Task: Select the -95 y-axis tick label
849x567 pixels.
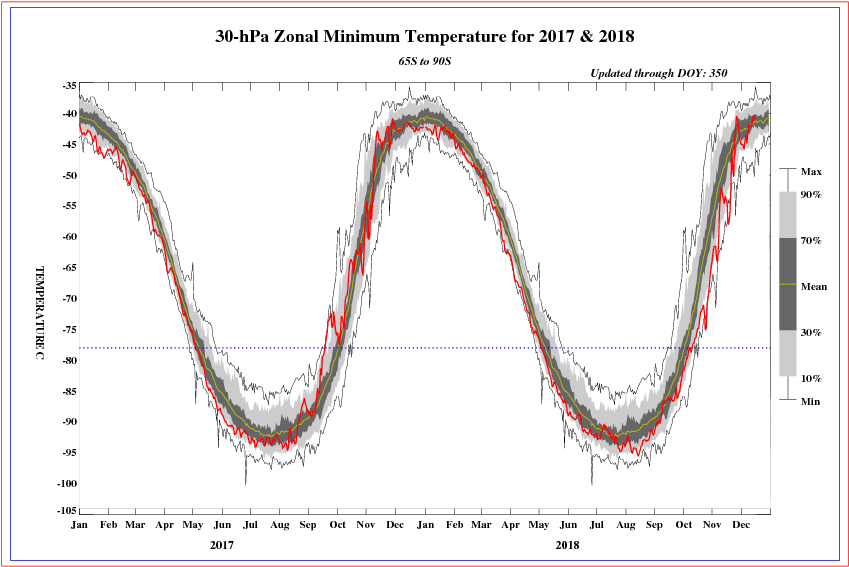Action: pyautogui.click(x=70, y=452)
